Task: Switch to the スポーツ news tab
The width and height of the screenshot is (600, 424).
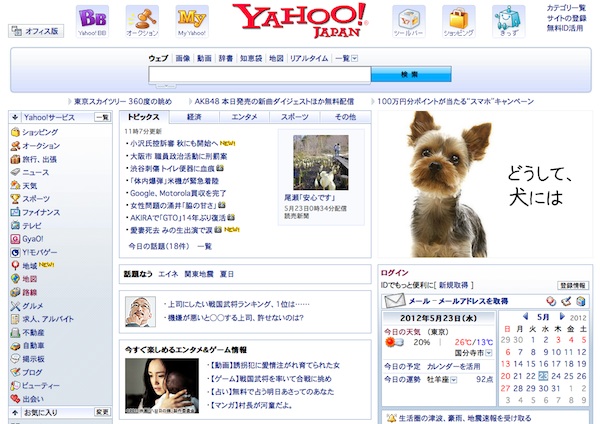Action: (x=295, y=118)
